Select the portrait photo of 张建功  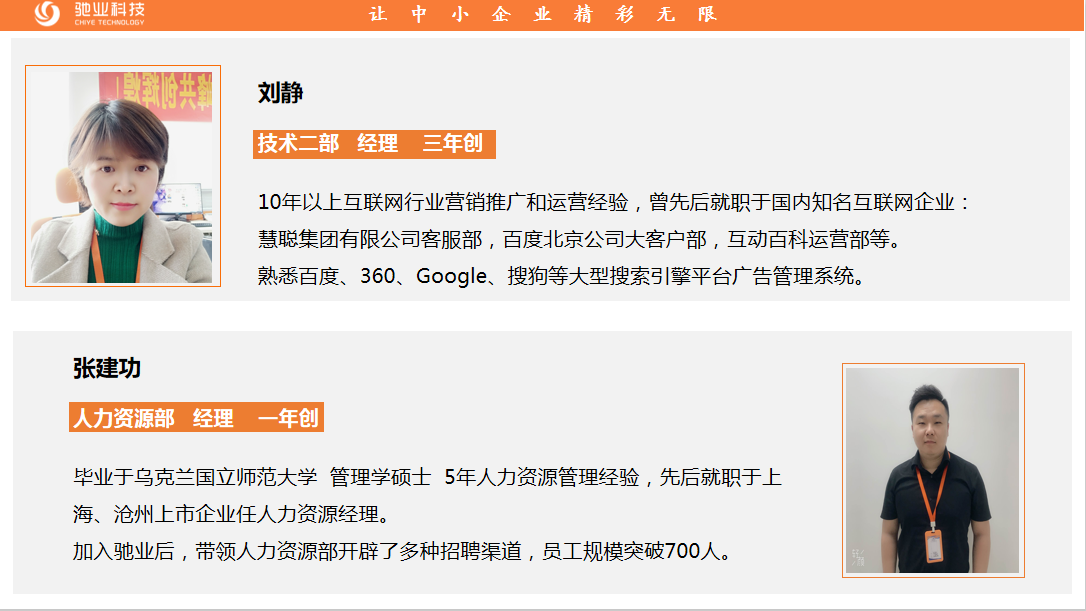tap(933, 470)
